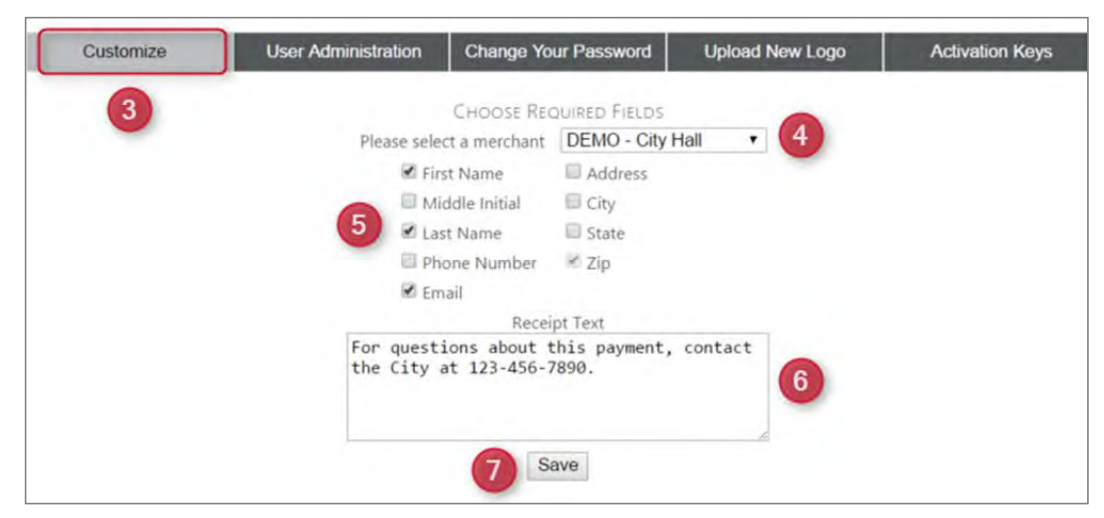This screenshot has width=1104, height=518.
Task: Go to Change Your Password tab
Action: (x=557, y=52)
